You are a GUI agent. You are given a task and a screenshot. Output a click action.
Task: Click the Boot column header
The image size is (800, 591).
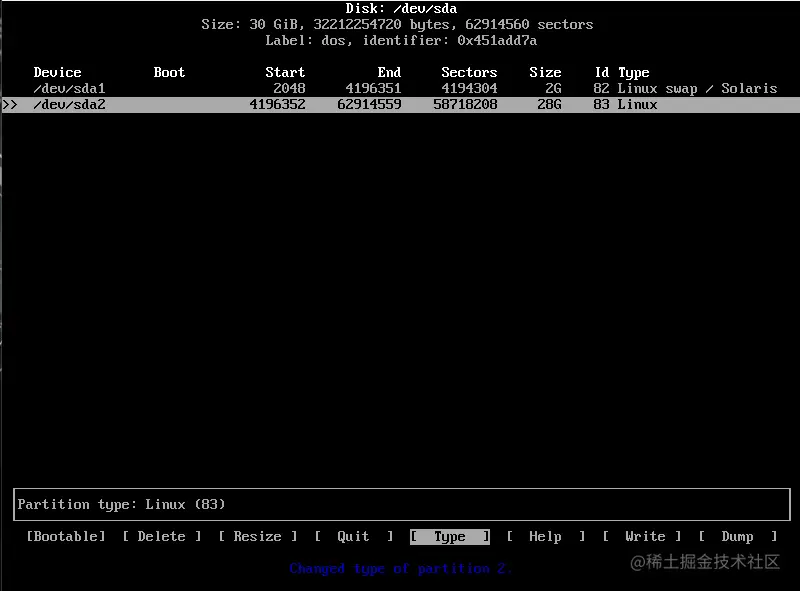click(x=169, y=72)
